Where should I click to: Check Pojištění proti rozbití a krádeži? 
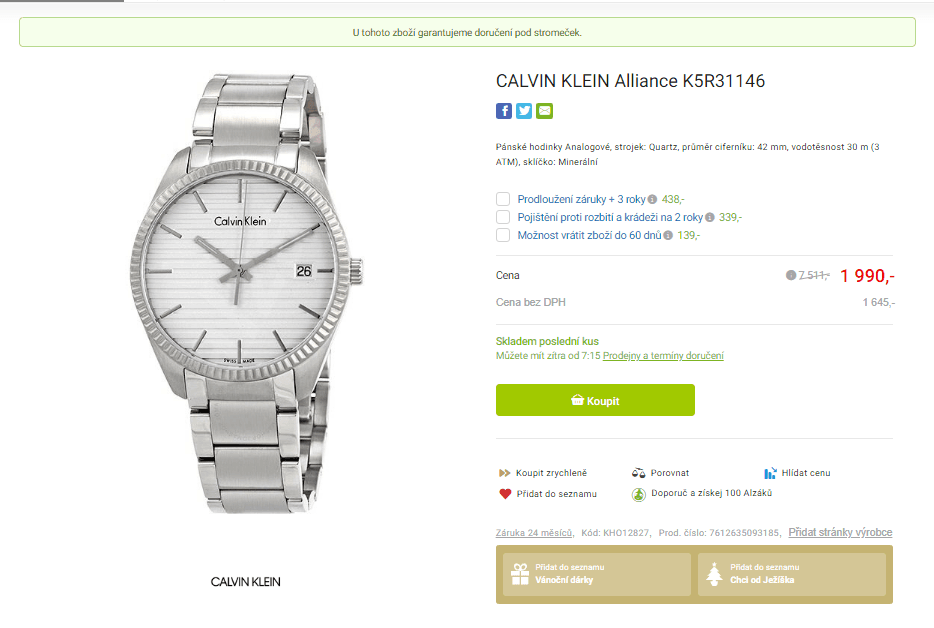coord(503,217)
